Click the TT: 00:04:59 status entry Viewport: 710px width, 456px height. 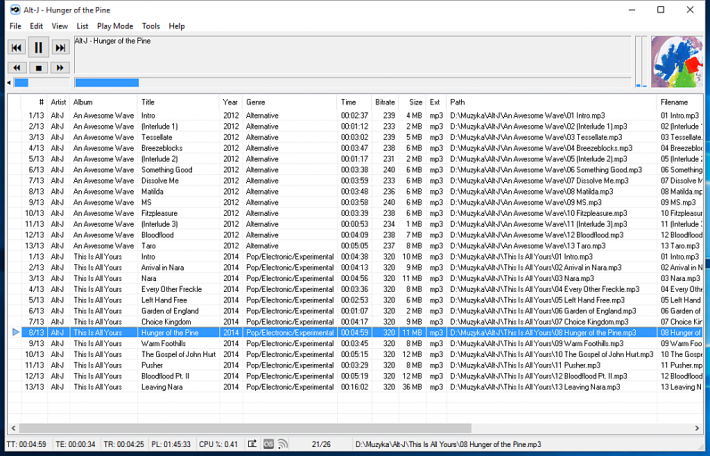pyautogui.click(x=26, y=444)
